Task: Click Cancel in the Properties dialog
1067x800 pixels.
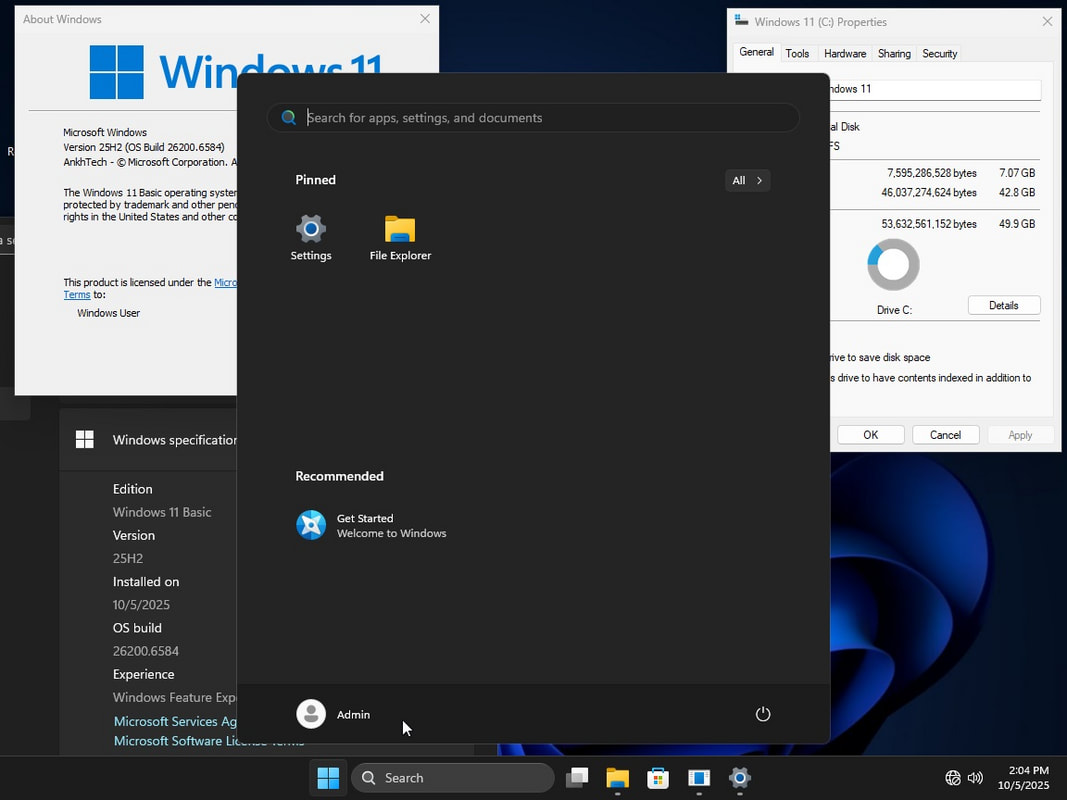Action: click(945, 435)
